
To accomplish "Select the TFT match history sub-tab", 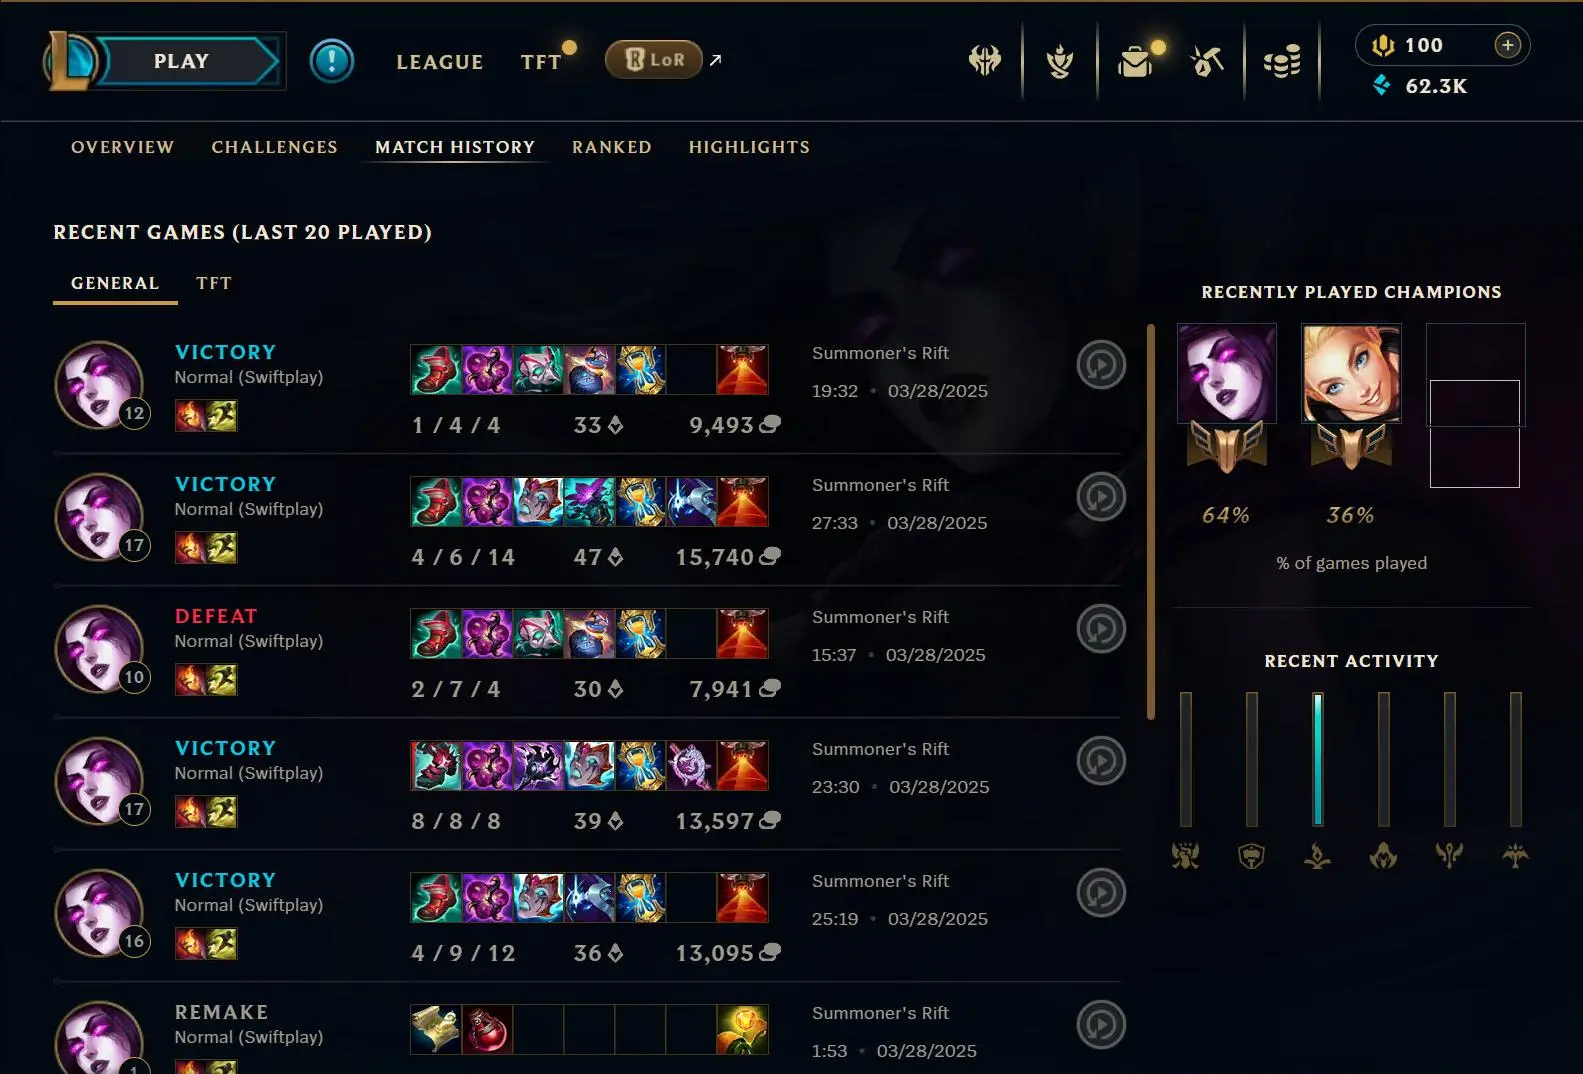I will tap(214, 283).
